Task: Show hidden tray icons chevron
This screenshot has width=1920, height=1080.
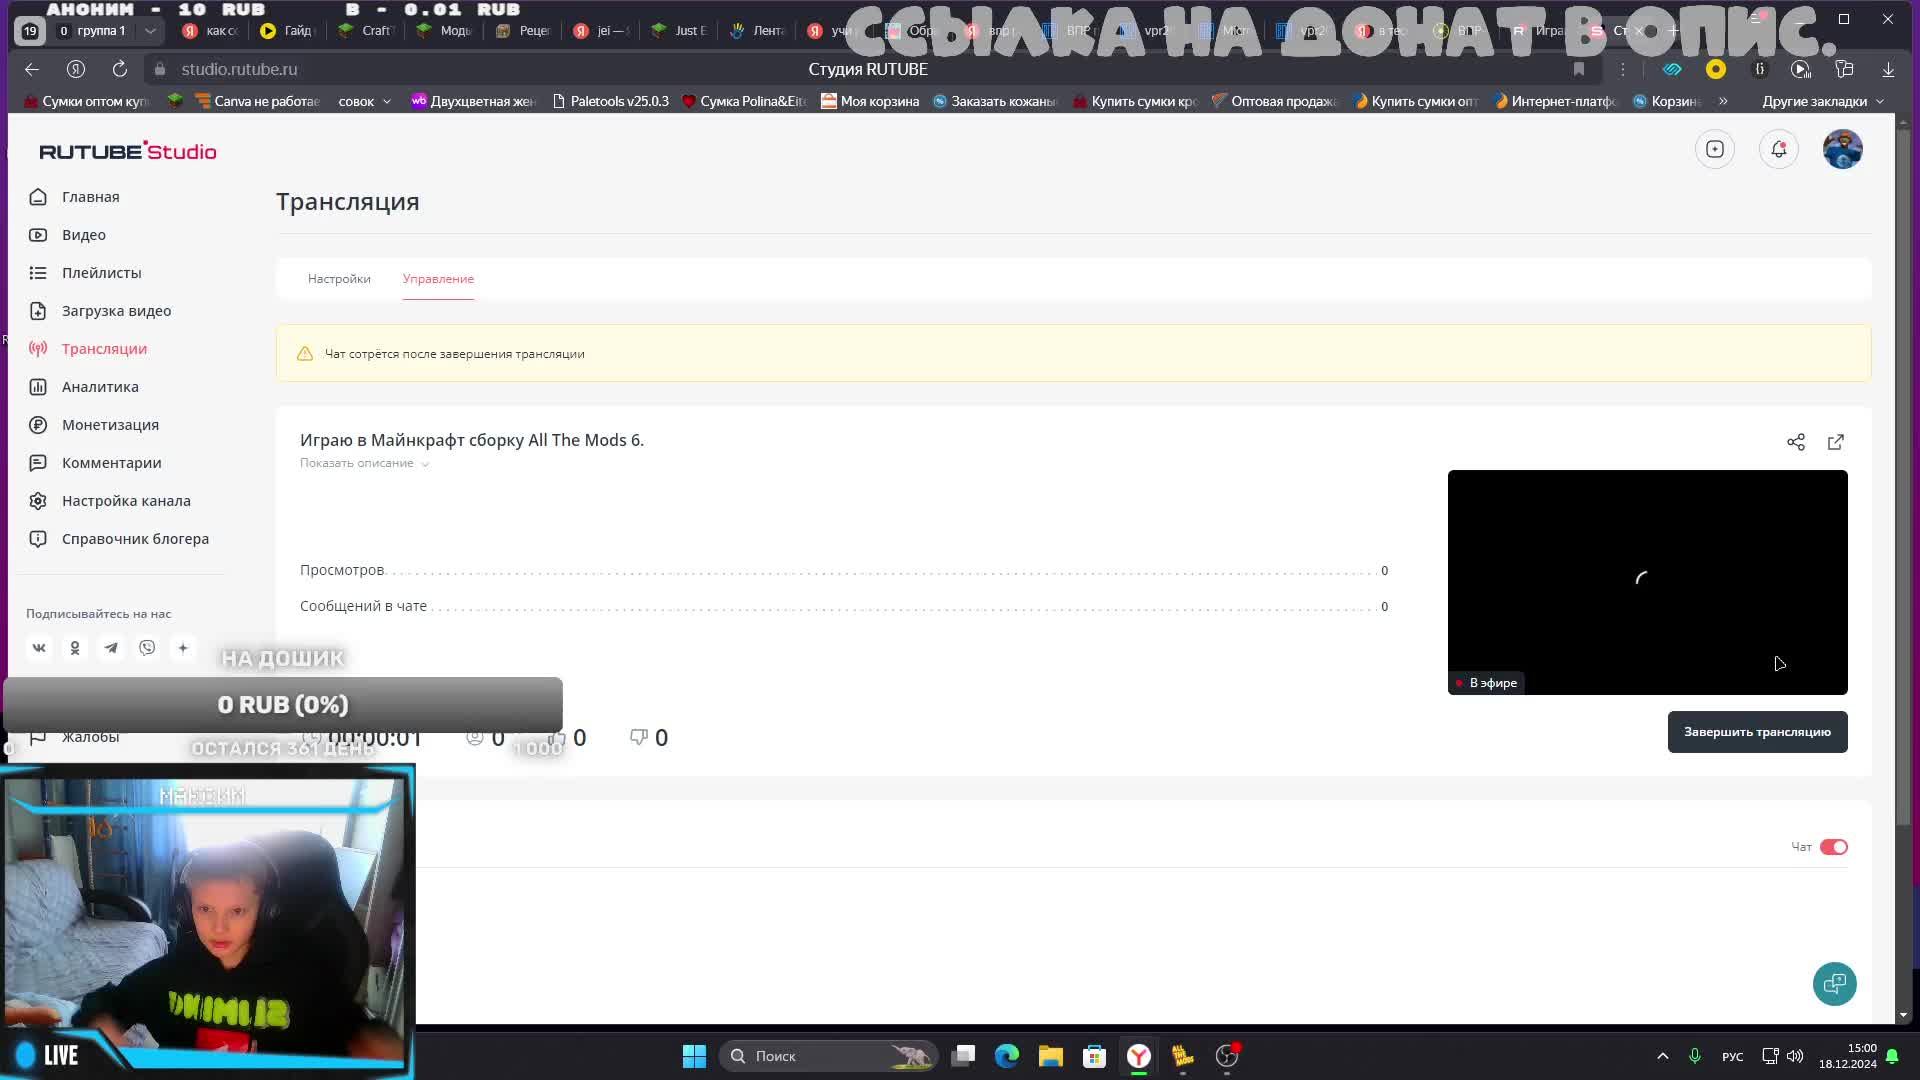Action: coord(1663,1056)
